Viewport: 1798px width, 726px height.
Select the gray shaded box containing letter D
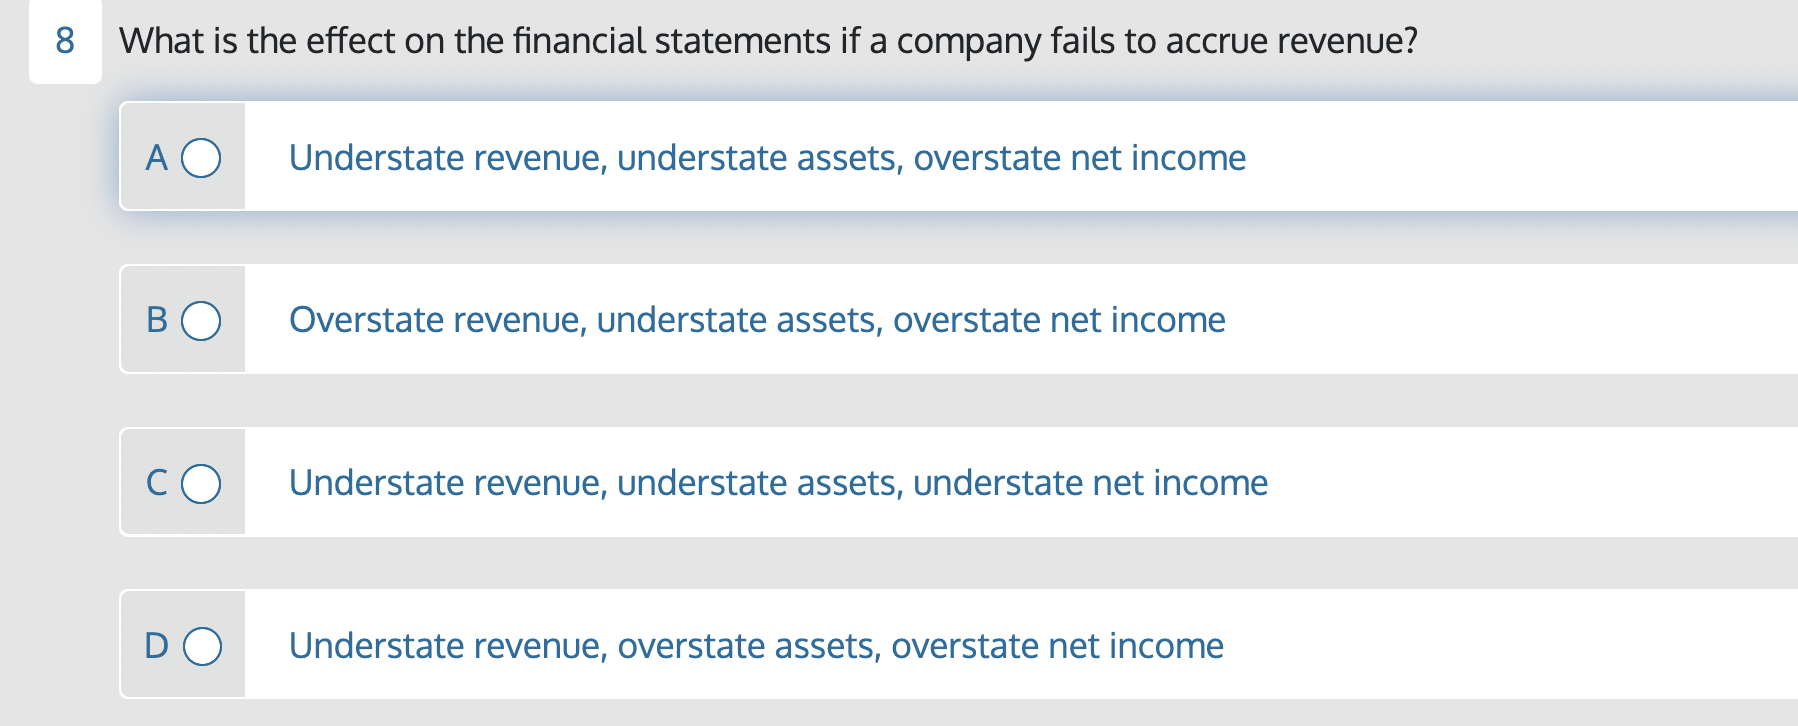click(182, 646)
